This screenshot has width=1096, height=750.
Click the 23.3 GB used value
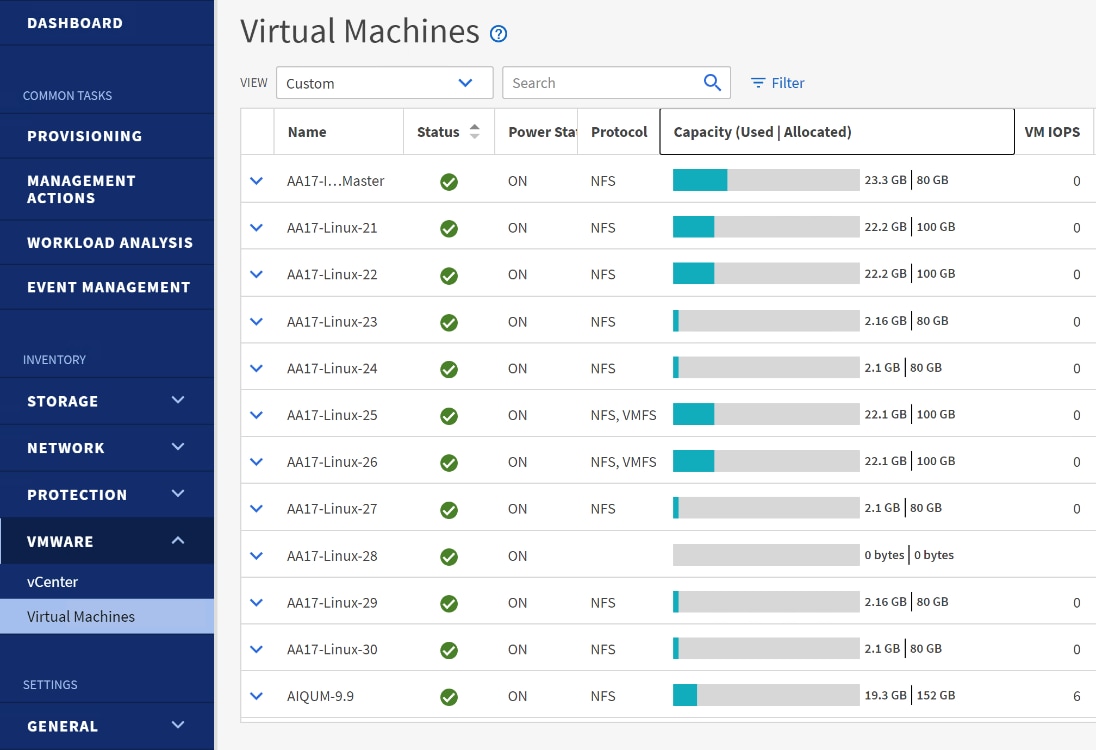pos(885,180)
